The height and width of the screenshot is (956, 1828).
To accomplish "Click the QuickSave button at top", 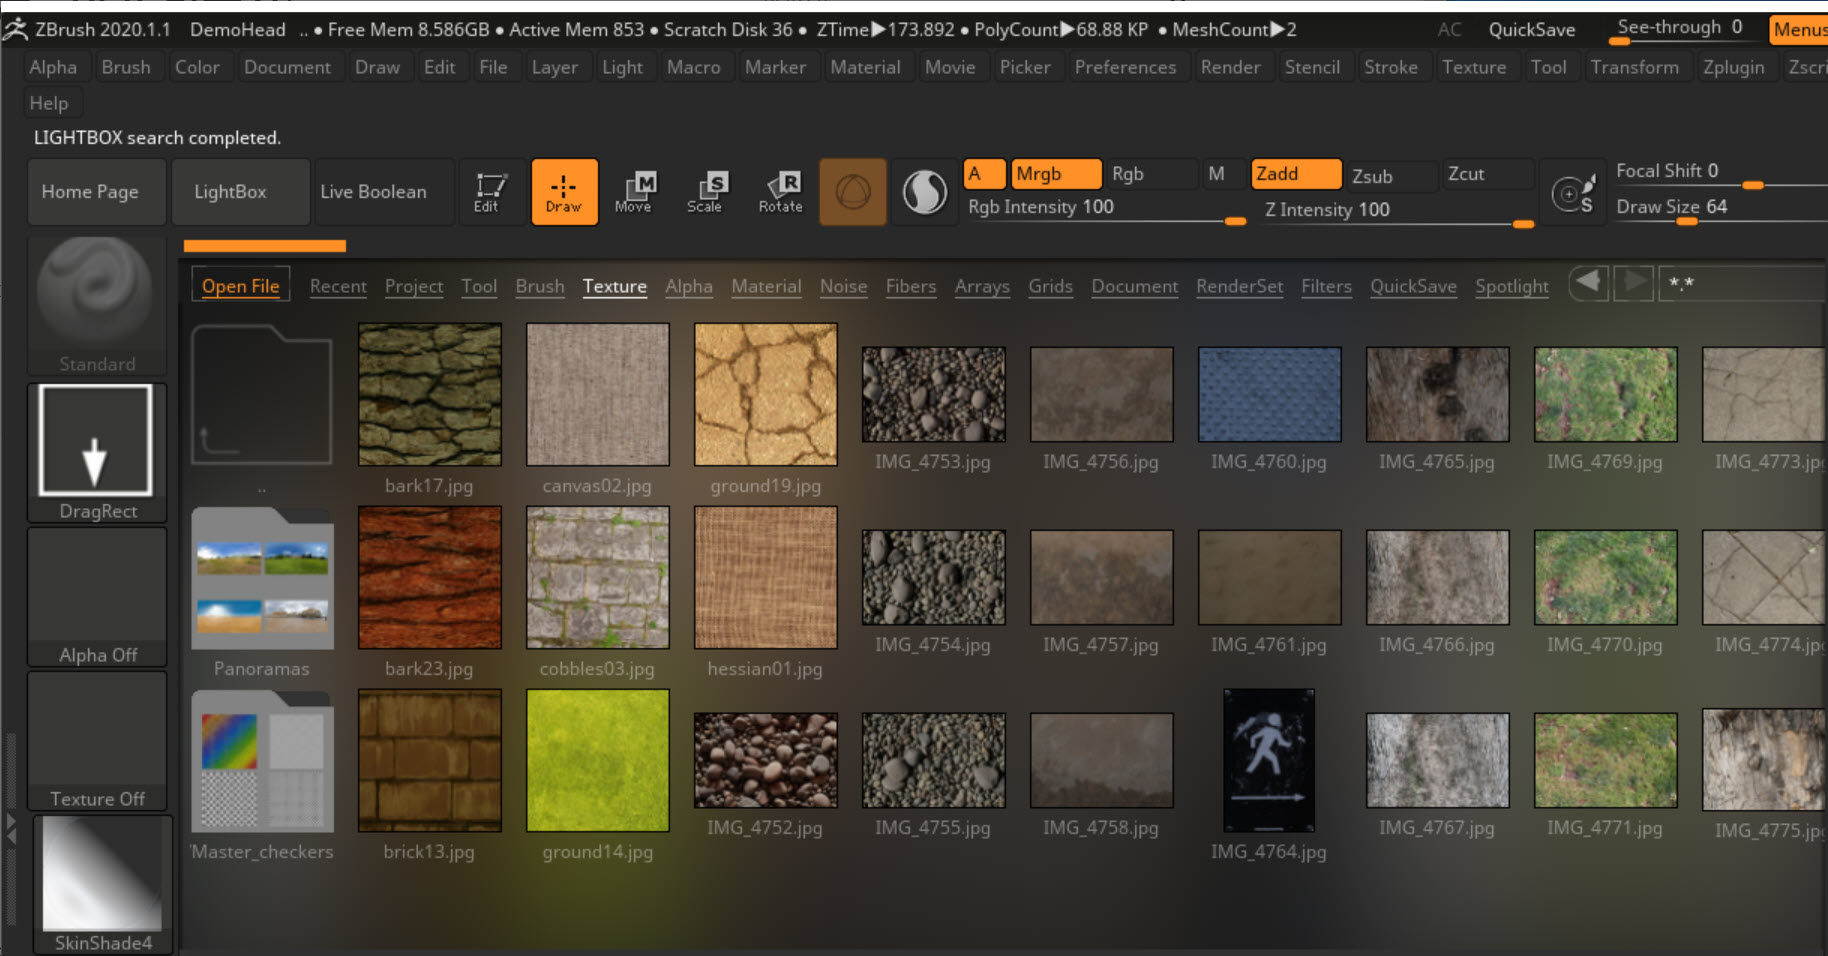I will [x=1531, y=30].
